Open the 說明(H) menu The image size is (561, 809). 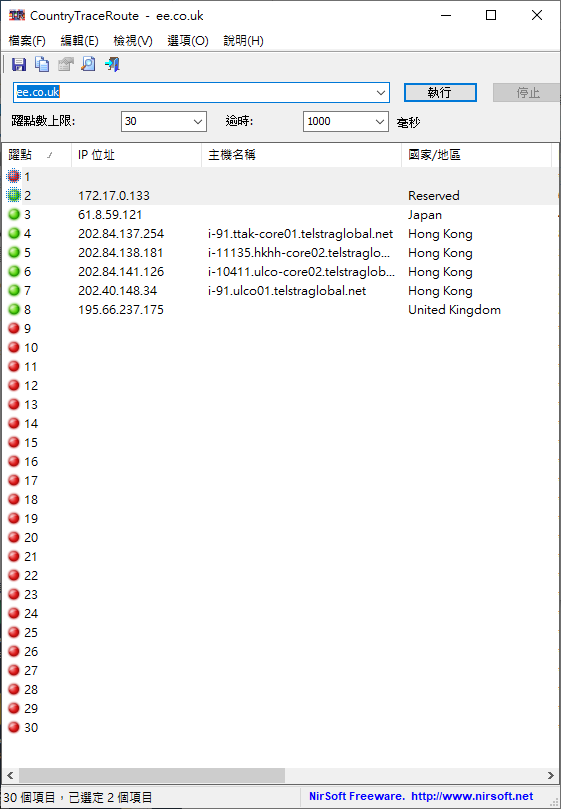[244, 41]
